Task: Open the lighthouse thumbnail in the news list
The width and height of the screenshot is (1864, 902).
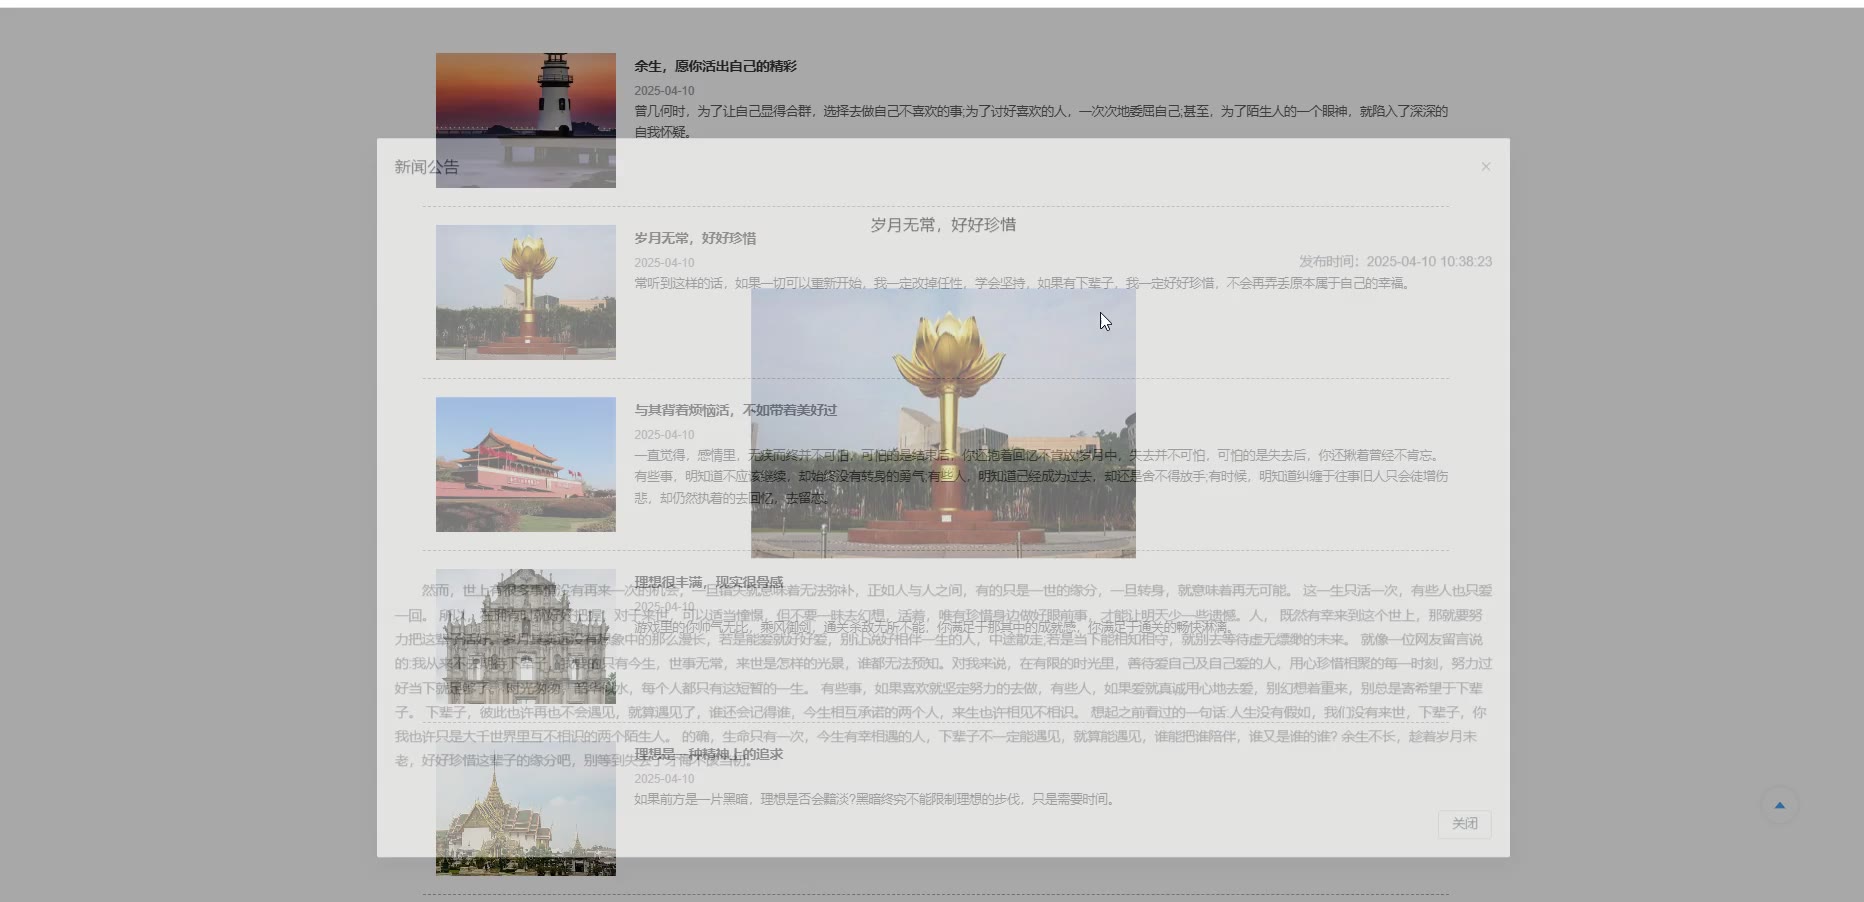Action: point(526,120)
